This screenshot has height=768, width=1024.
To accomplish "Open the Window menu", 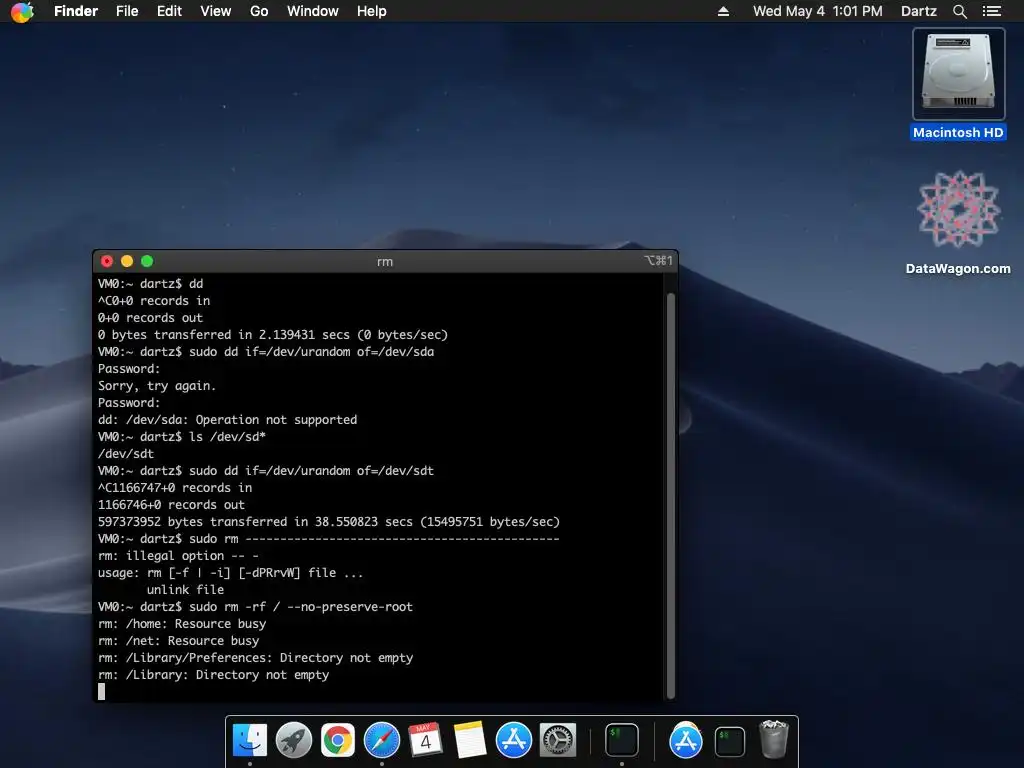I will pos(313,11).
